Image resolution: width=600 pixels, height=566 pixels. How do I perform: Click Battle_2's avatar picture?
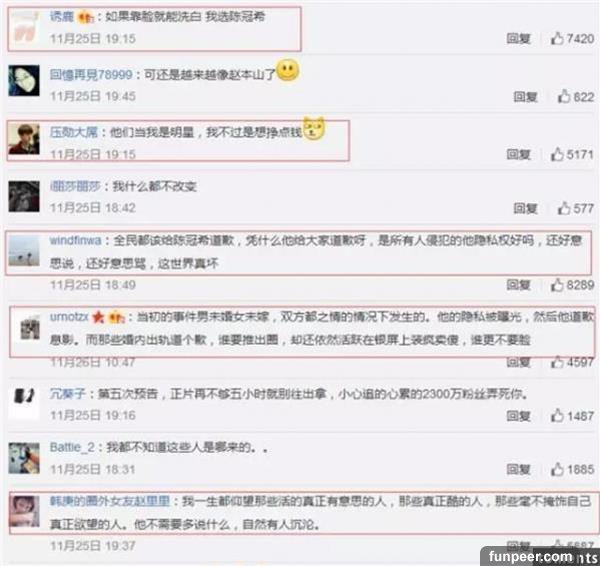[24, 458]
